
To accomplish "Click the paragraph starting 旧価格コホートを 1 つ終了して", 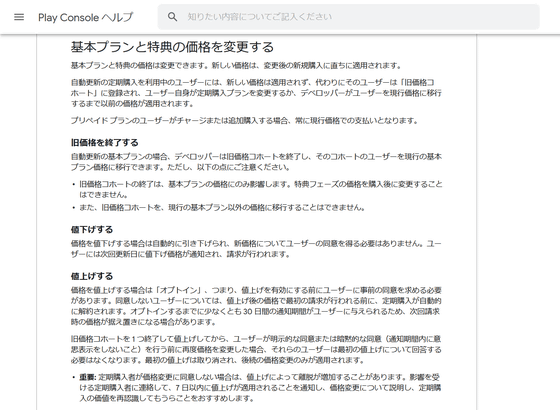I will 256,349.
